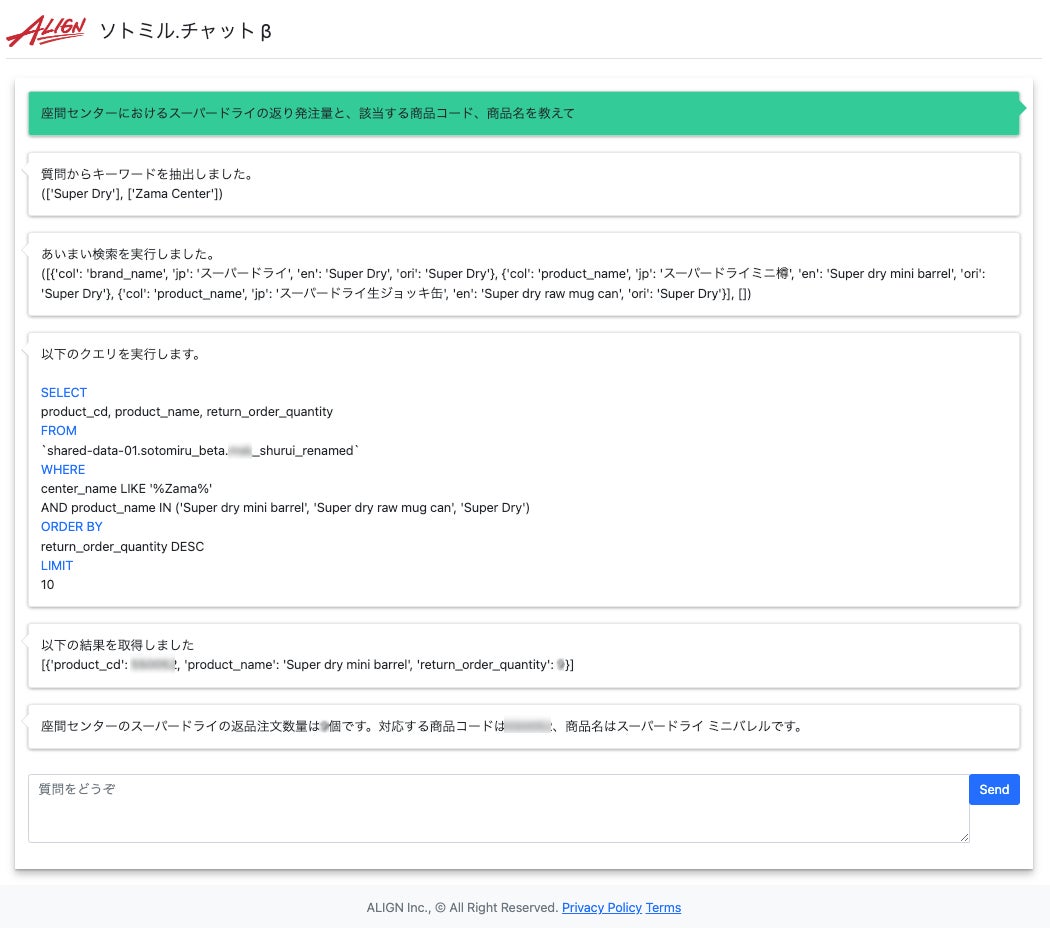Viewport: 1050px width, 928px height.
Task: Click the ORDER BY keyword
Action: point(72,526)
